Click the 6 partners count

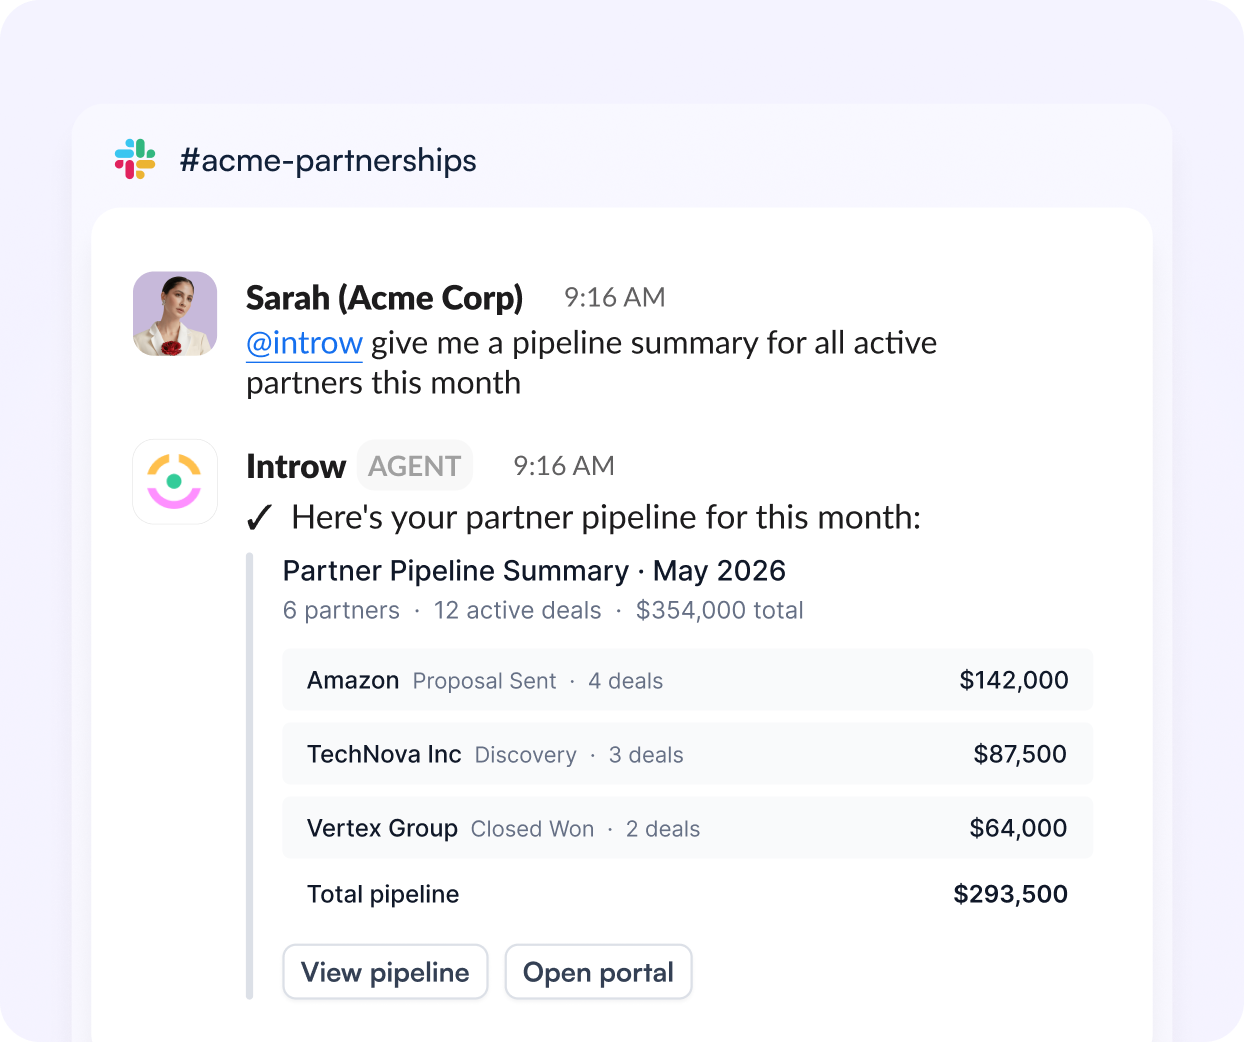point(341,610)
